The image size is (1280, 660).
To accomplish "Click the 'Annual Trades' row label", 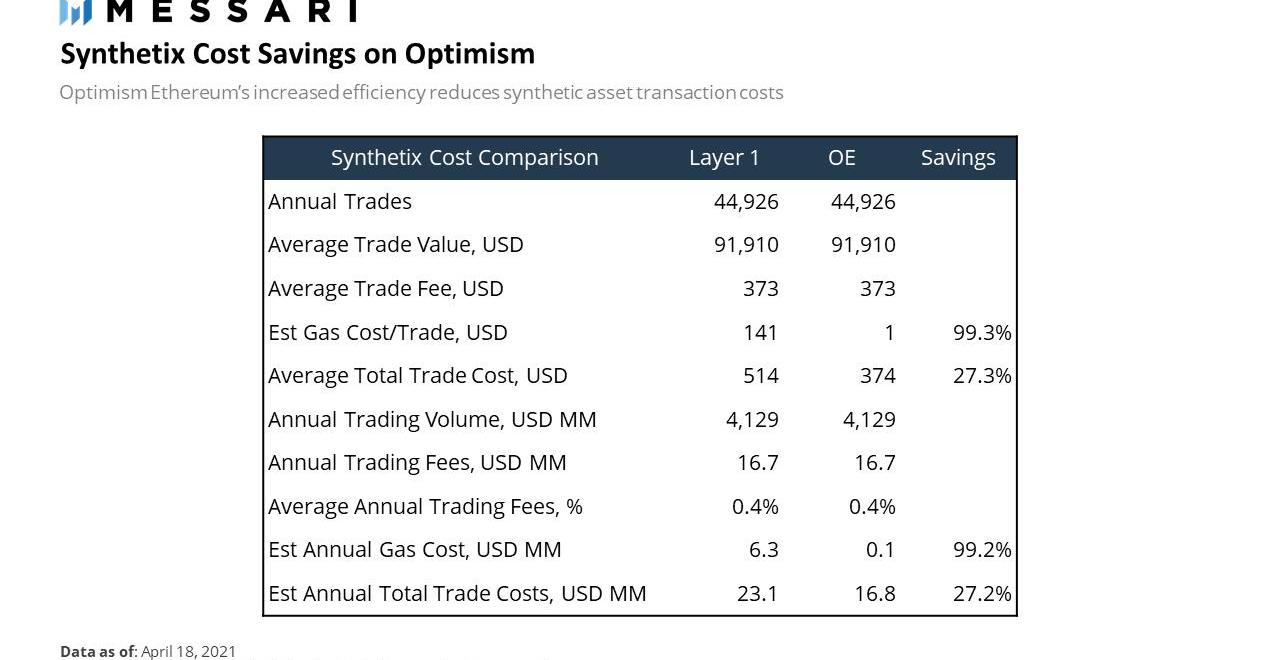I will click(340, 202).
